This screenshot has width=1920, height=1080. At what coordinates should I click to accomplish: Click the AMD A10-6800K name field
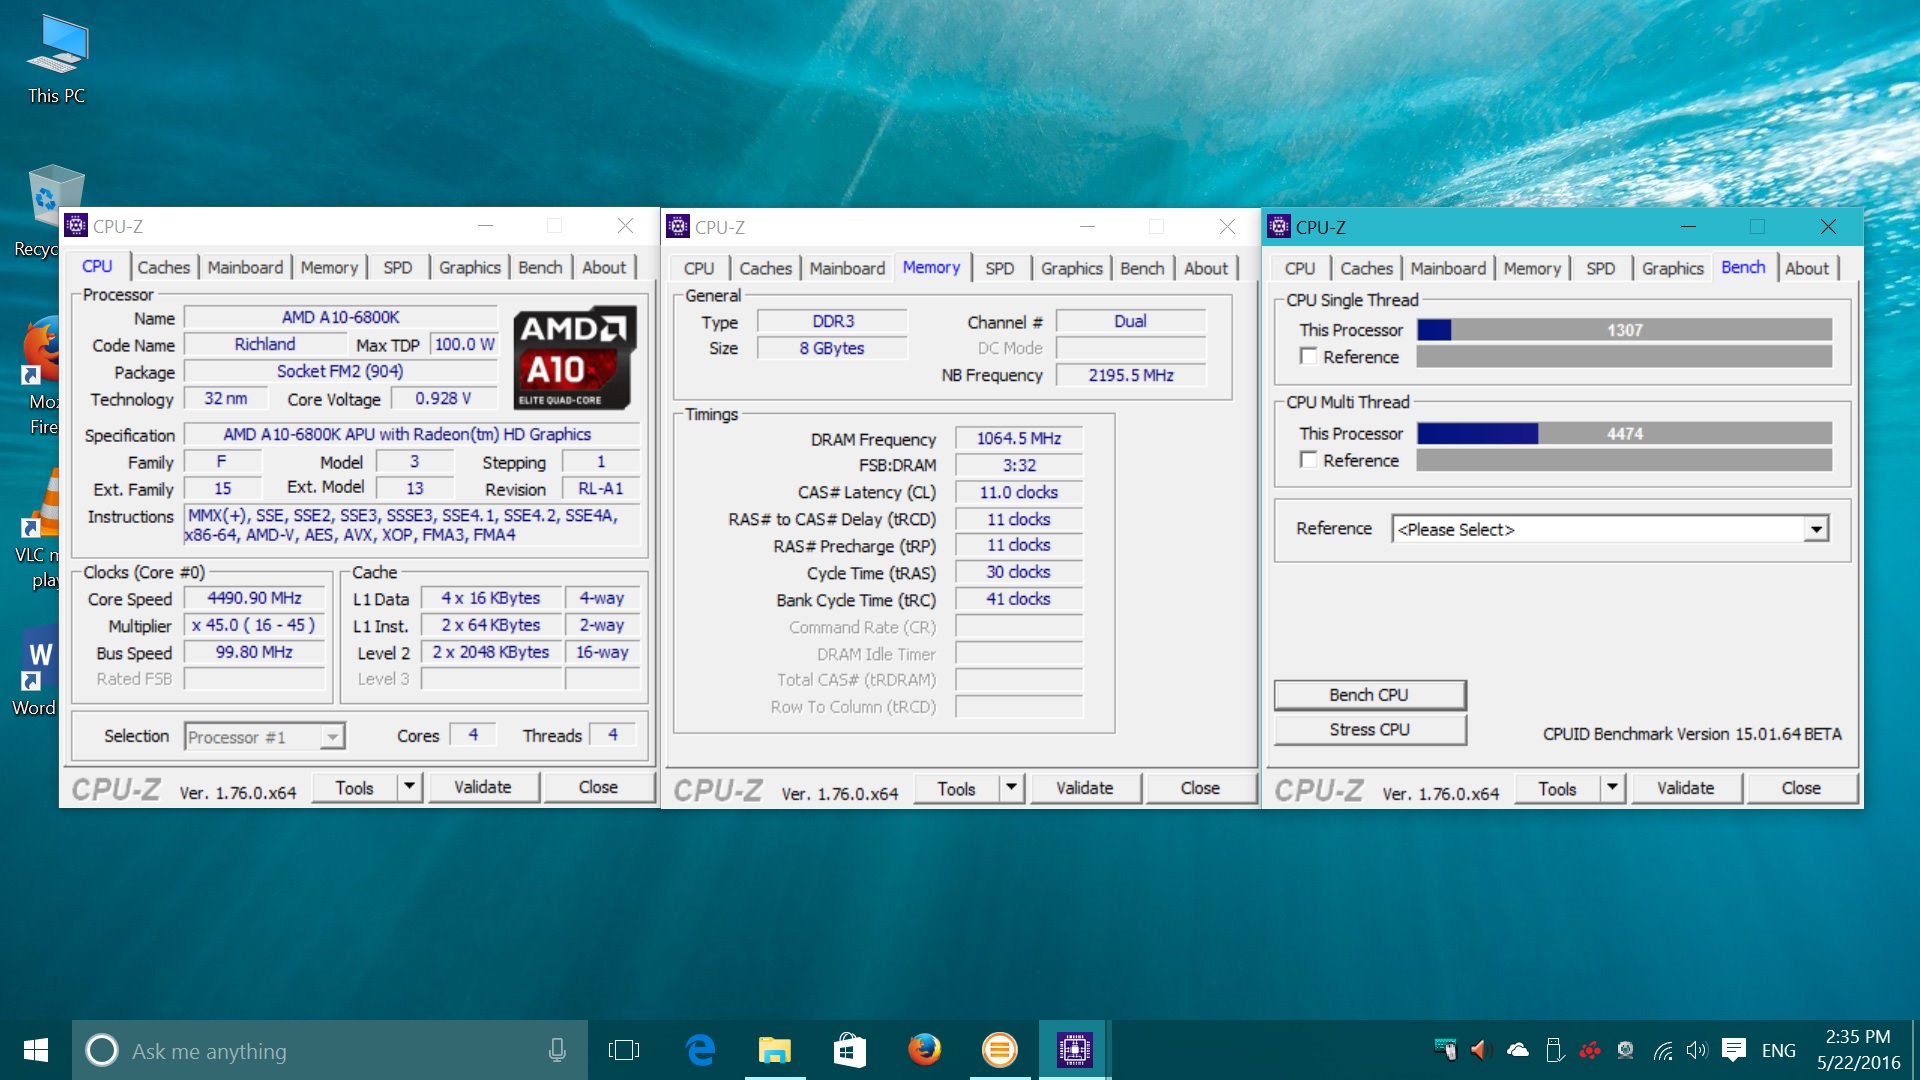pyautogui.click(x=340, y=317)
